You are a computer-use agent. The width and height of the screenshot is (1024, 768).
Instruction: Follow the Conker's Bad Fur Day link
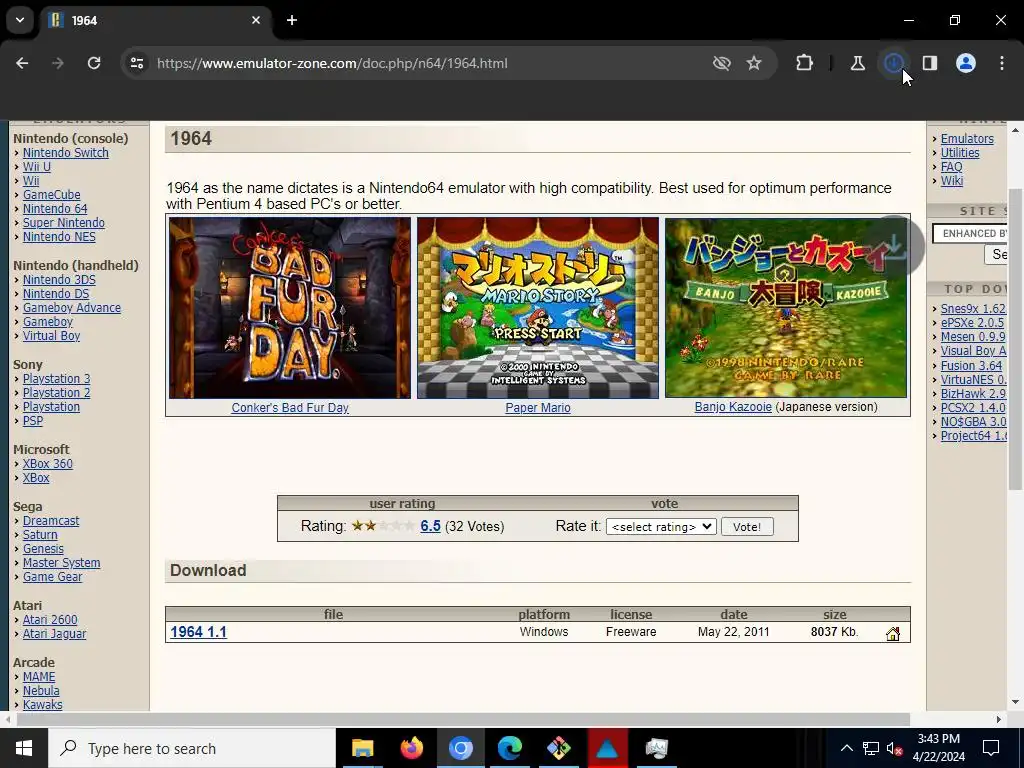click(x=290, y=408)
